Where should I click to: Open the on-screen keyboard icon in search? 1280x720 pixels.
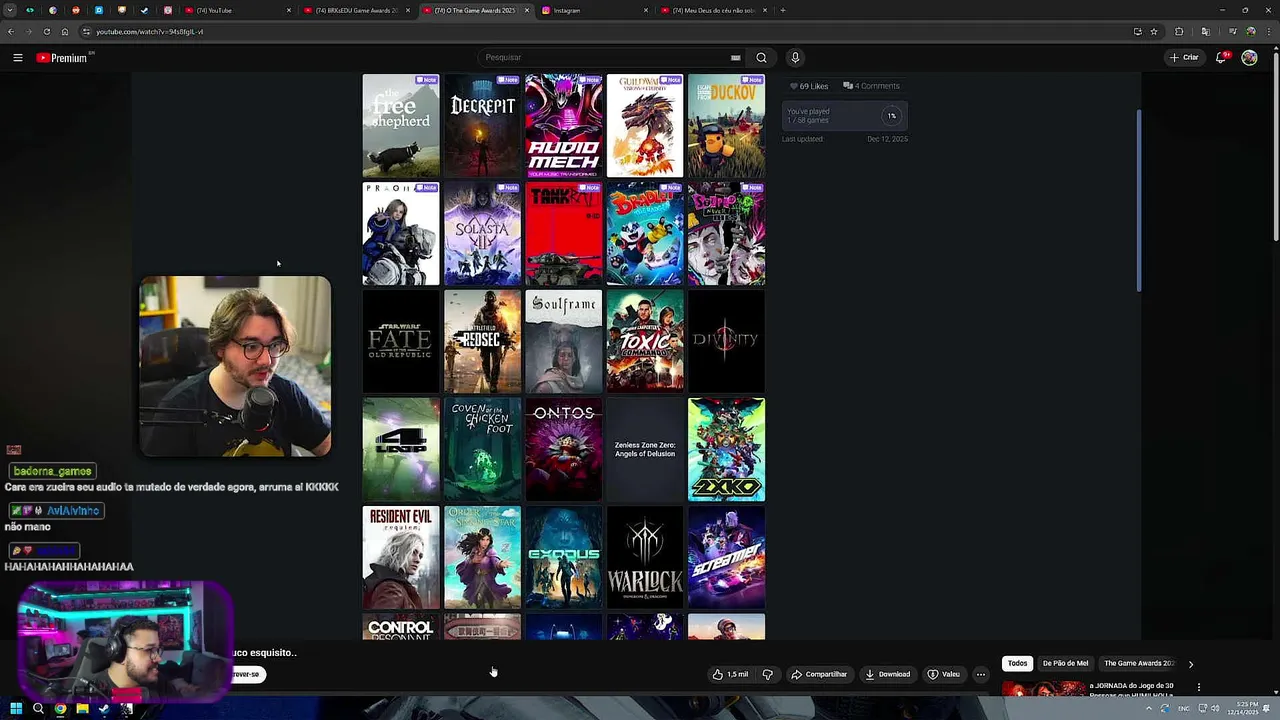click(735, 58)
